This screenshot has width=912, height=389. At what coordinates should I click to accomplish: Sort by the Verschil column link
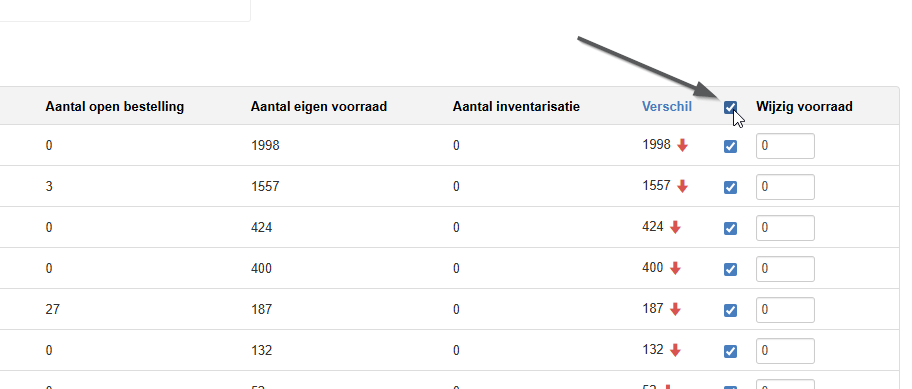pyautogui.click(x=667, y=106)
